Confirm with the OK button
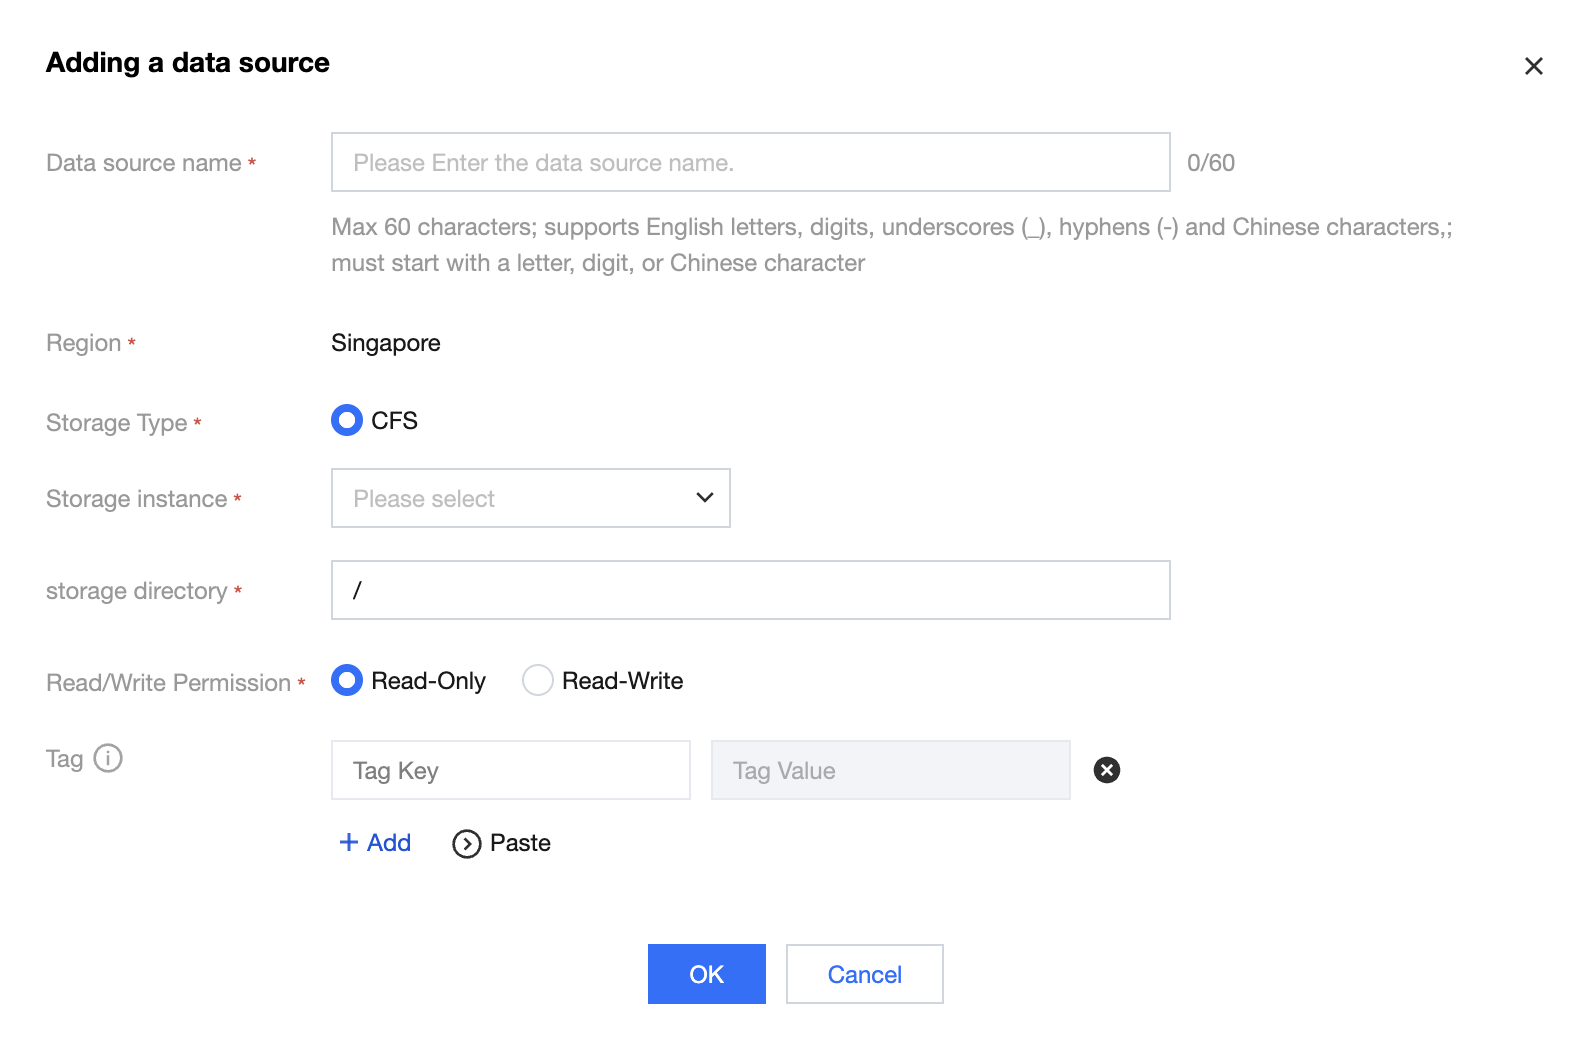1584x1044 pixels. click(706, 974)
